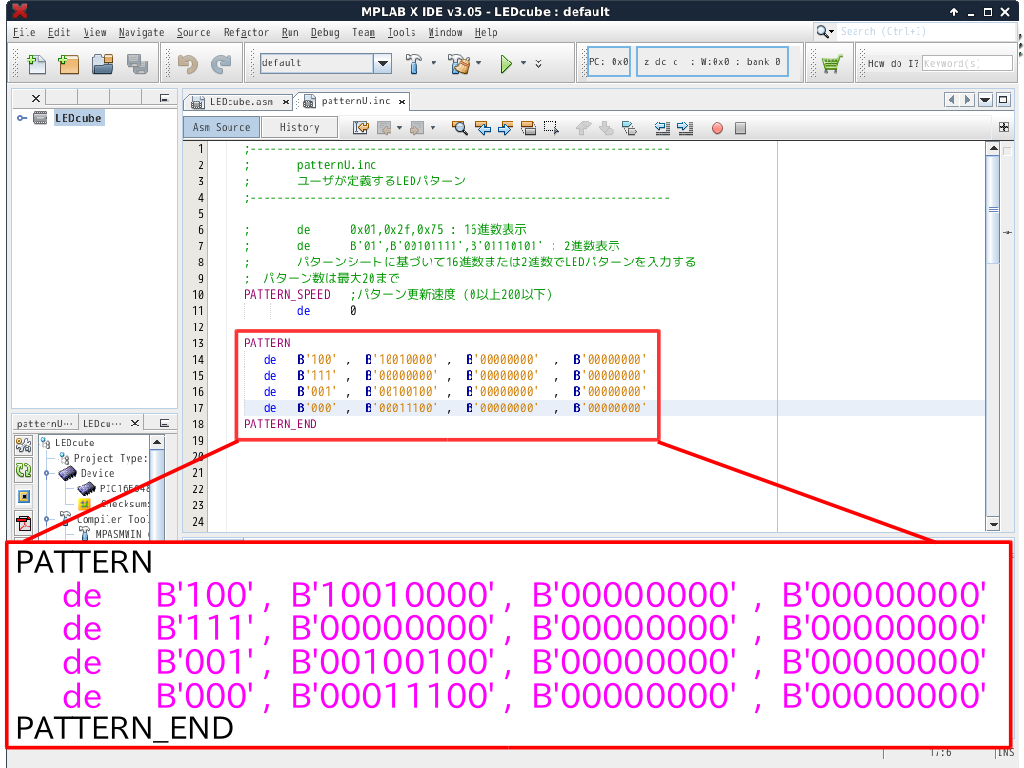1024x768 pixels.
Task: Shift the line right
Action: coord(685,128)
